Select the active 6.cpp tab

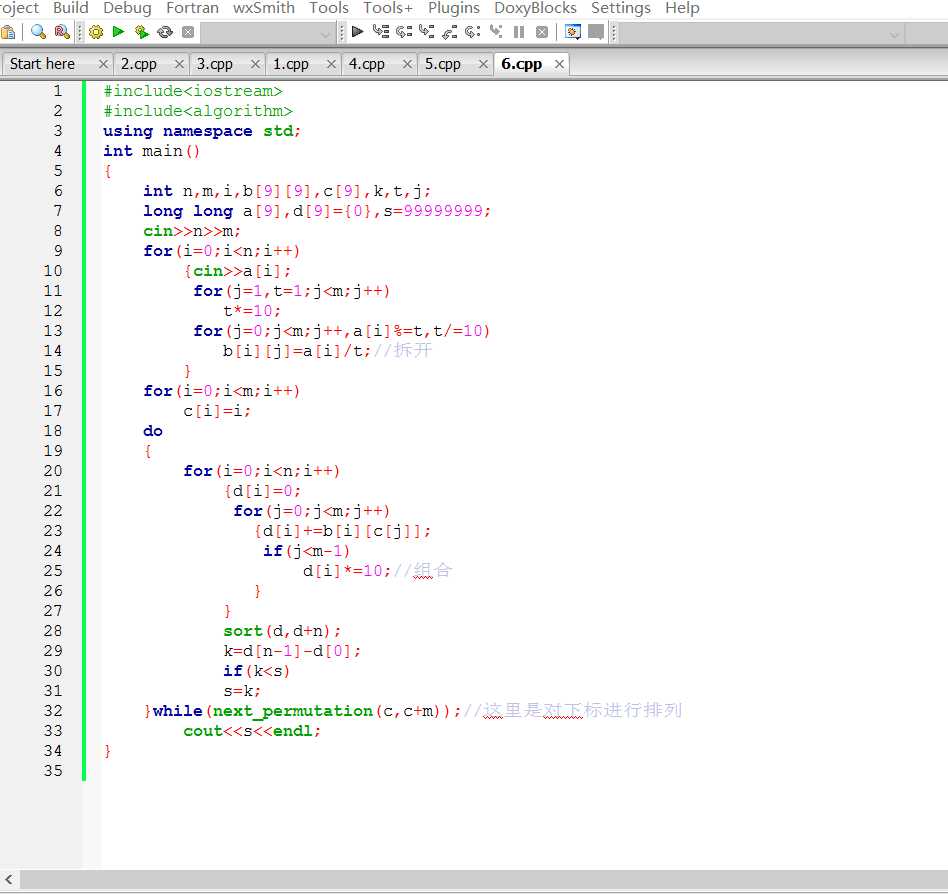point(521,64)
